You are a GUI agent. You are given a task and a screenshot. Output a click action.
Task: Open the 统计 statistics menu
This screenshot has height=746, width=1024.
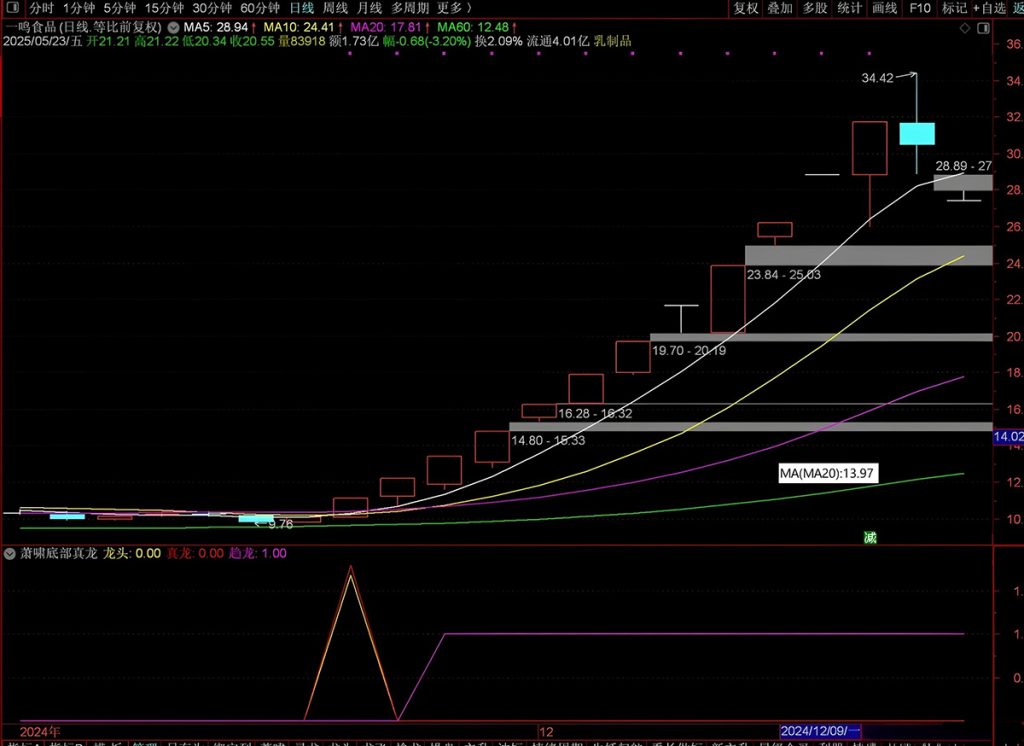click(x=849, y=8)
